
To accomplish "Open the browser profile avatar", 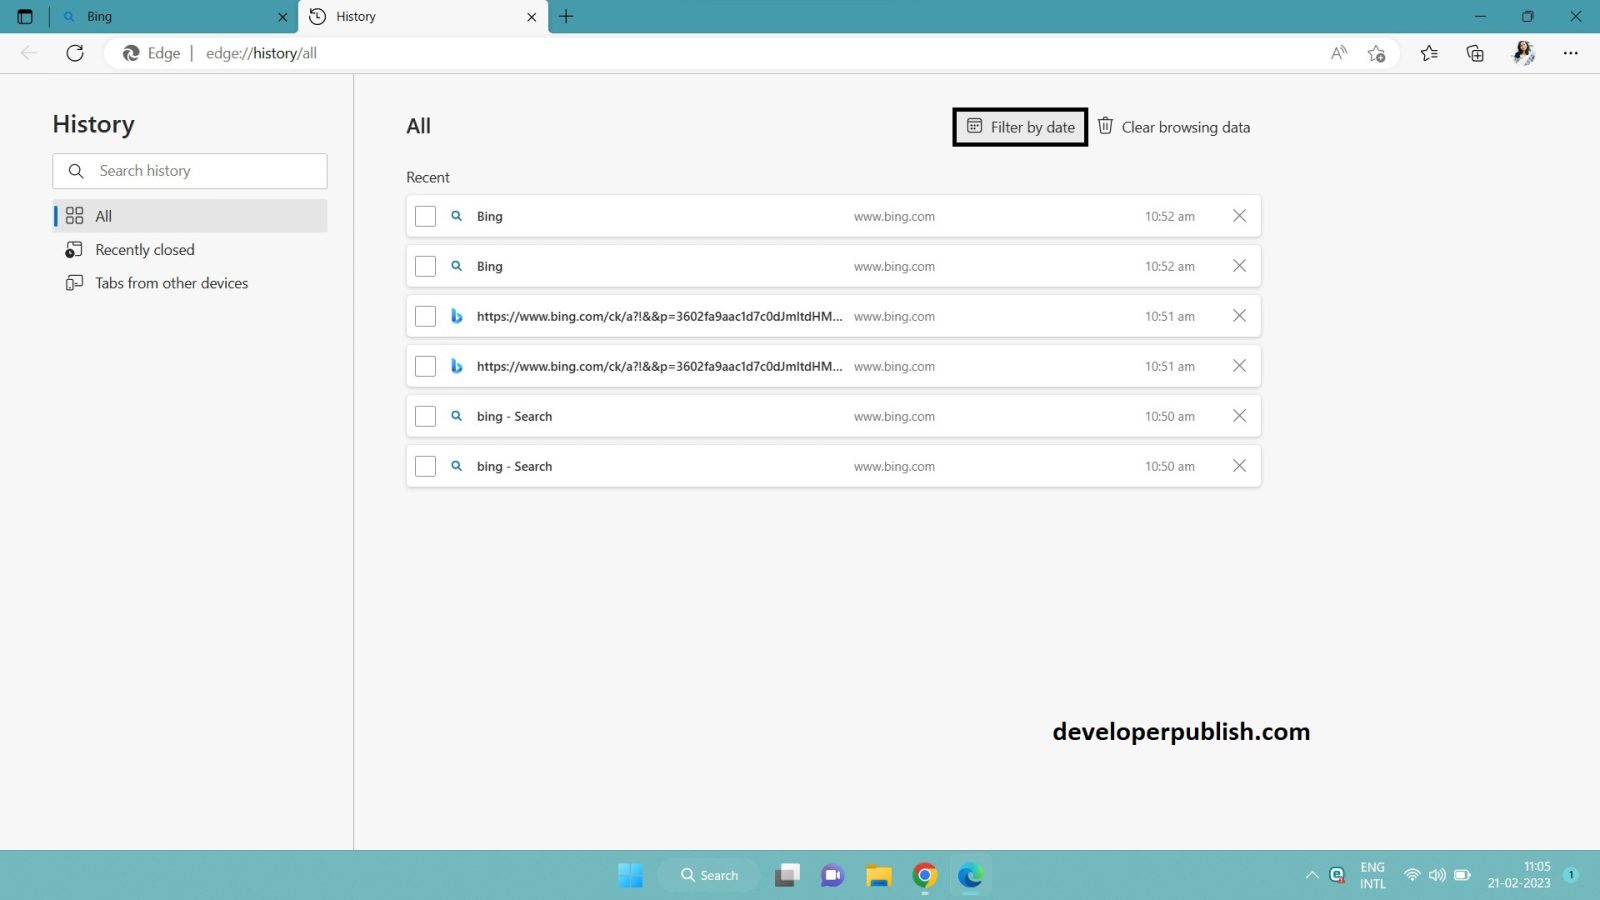I will (x=1523, y=53).
